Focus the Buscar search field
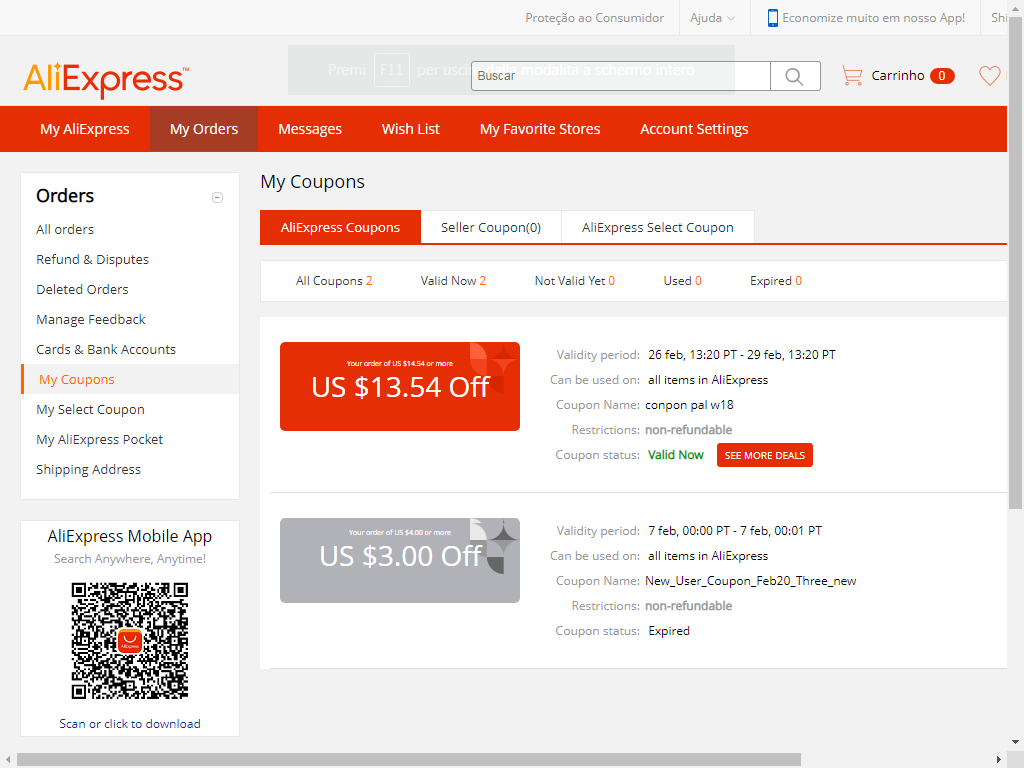Screen dimensions: 1024x768 point(620,76)
